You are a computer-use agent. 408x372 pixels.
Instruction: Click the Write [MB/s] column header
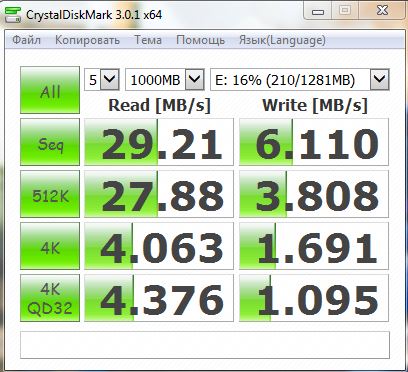pos(315,105)
